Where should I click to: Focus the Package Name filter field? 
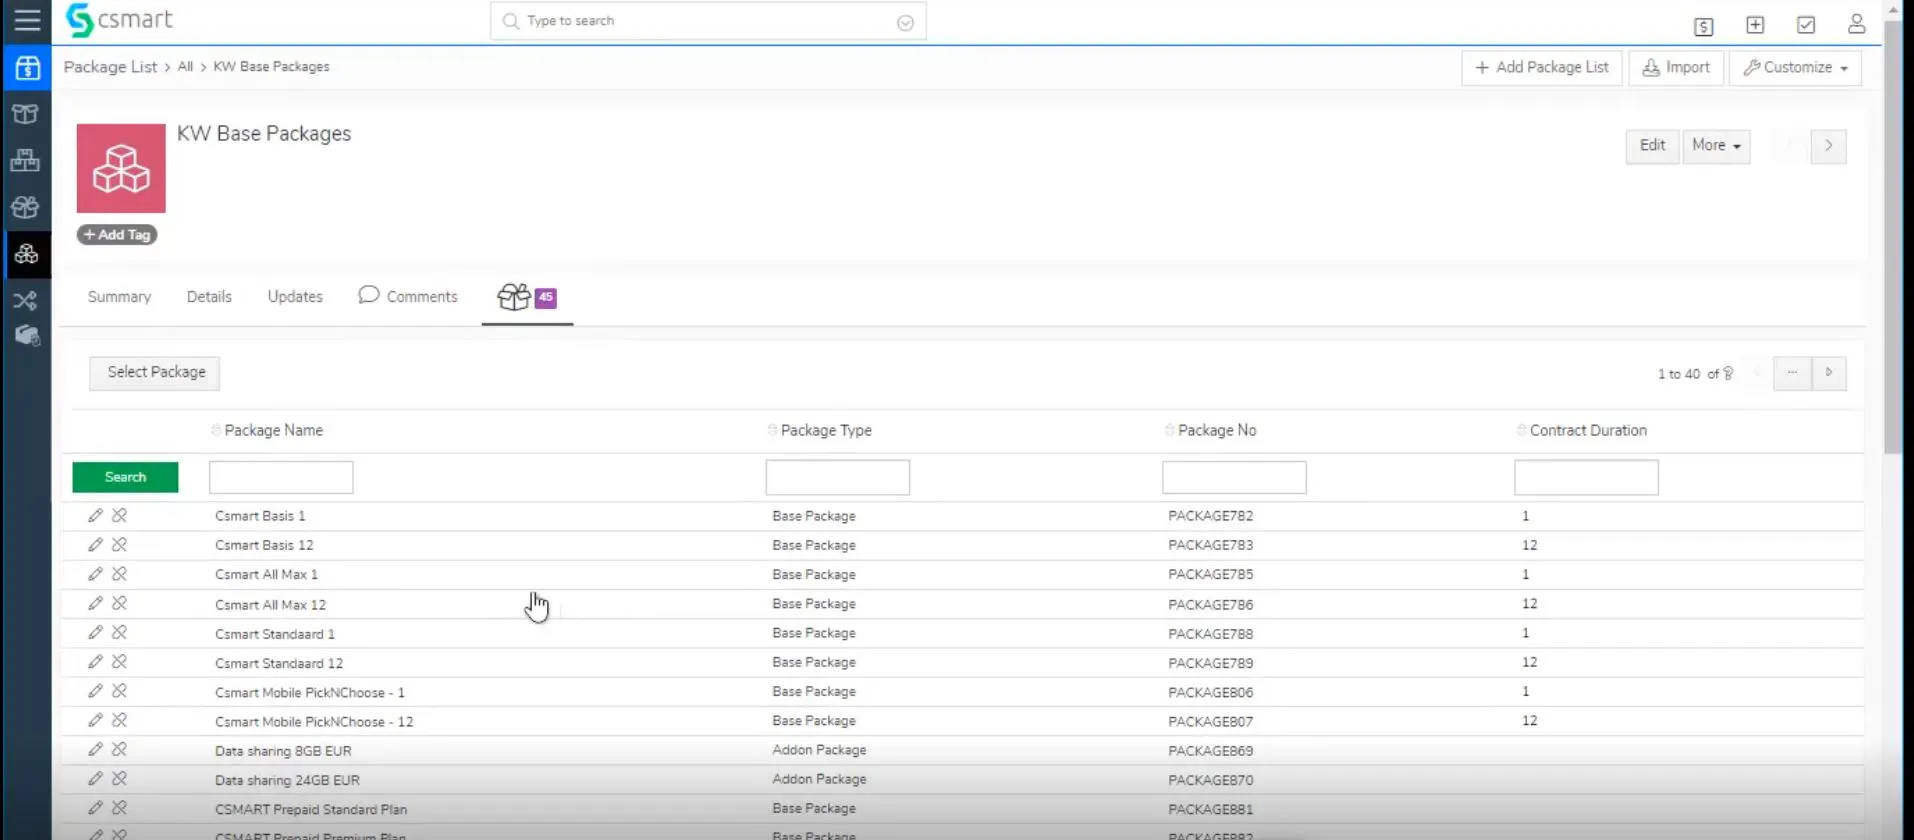click(x=281, y=477)
